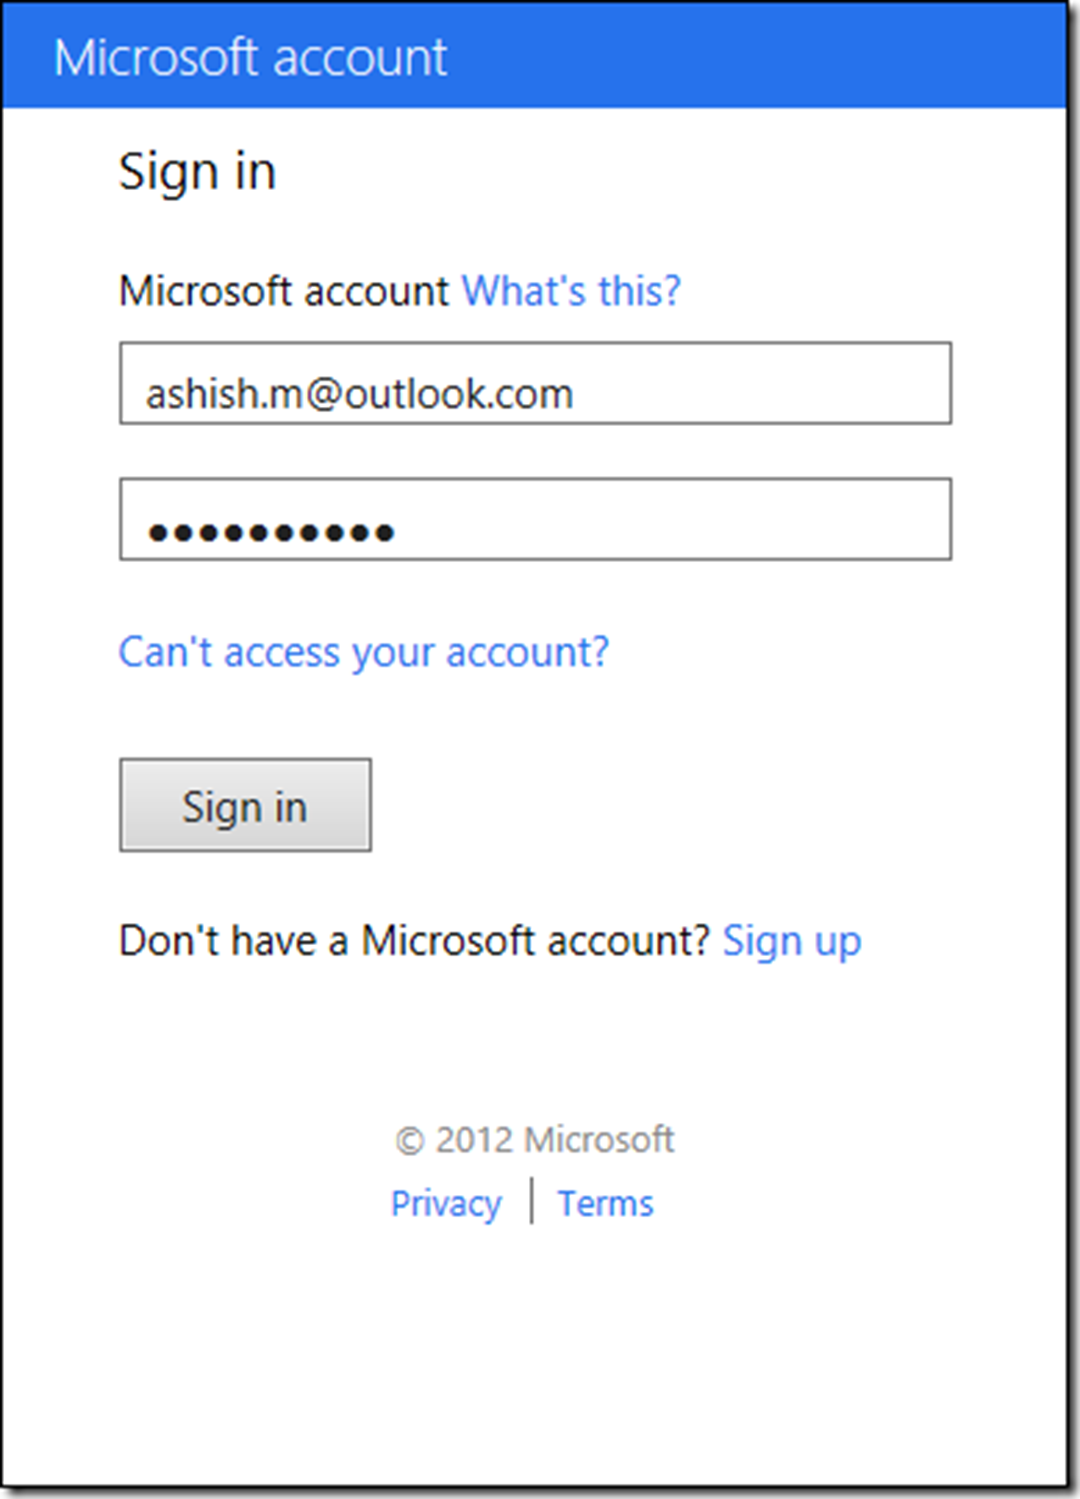
Task: Click the divider between Privacy and Terms
Action: (531, 1201)
